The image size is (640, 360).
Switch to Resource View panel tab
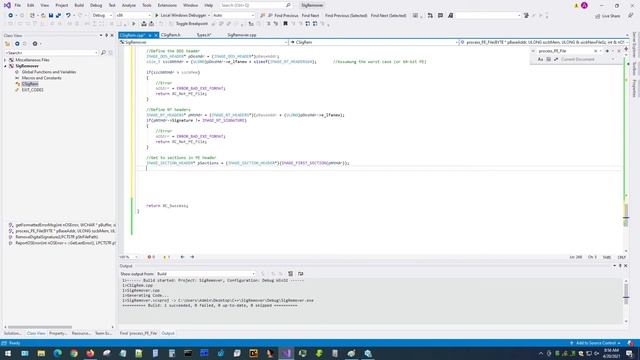(81, 333)
